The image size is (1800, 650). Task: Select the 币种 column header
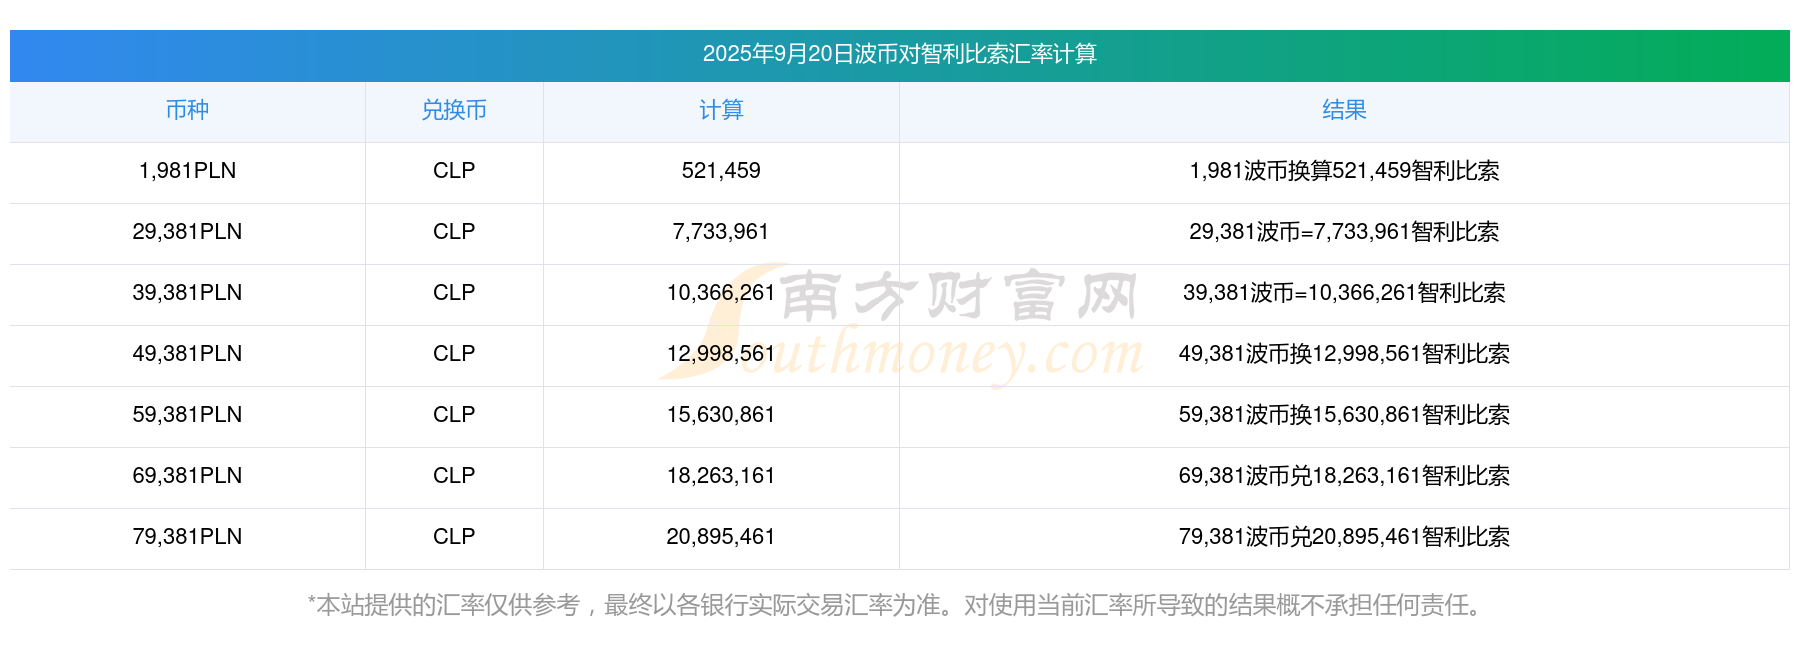tap(187, 111)
